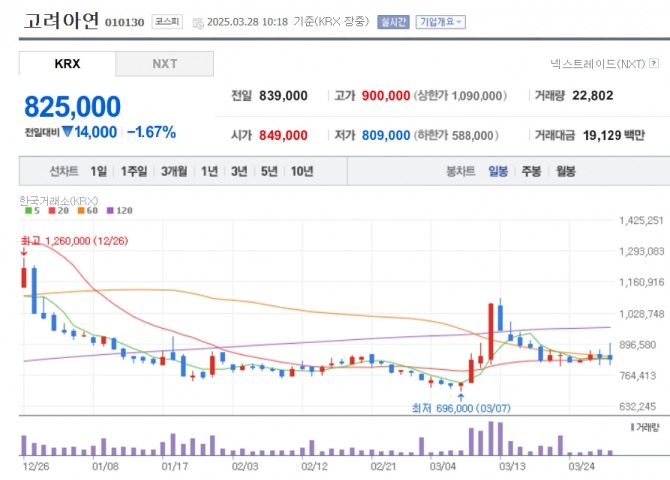Select the 1일 line chart

click(99, 171)
